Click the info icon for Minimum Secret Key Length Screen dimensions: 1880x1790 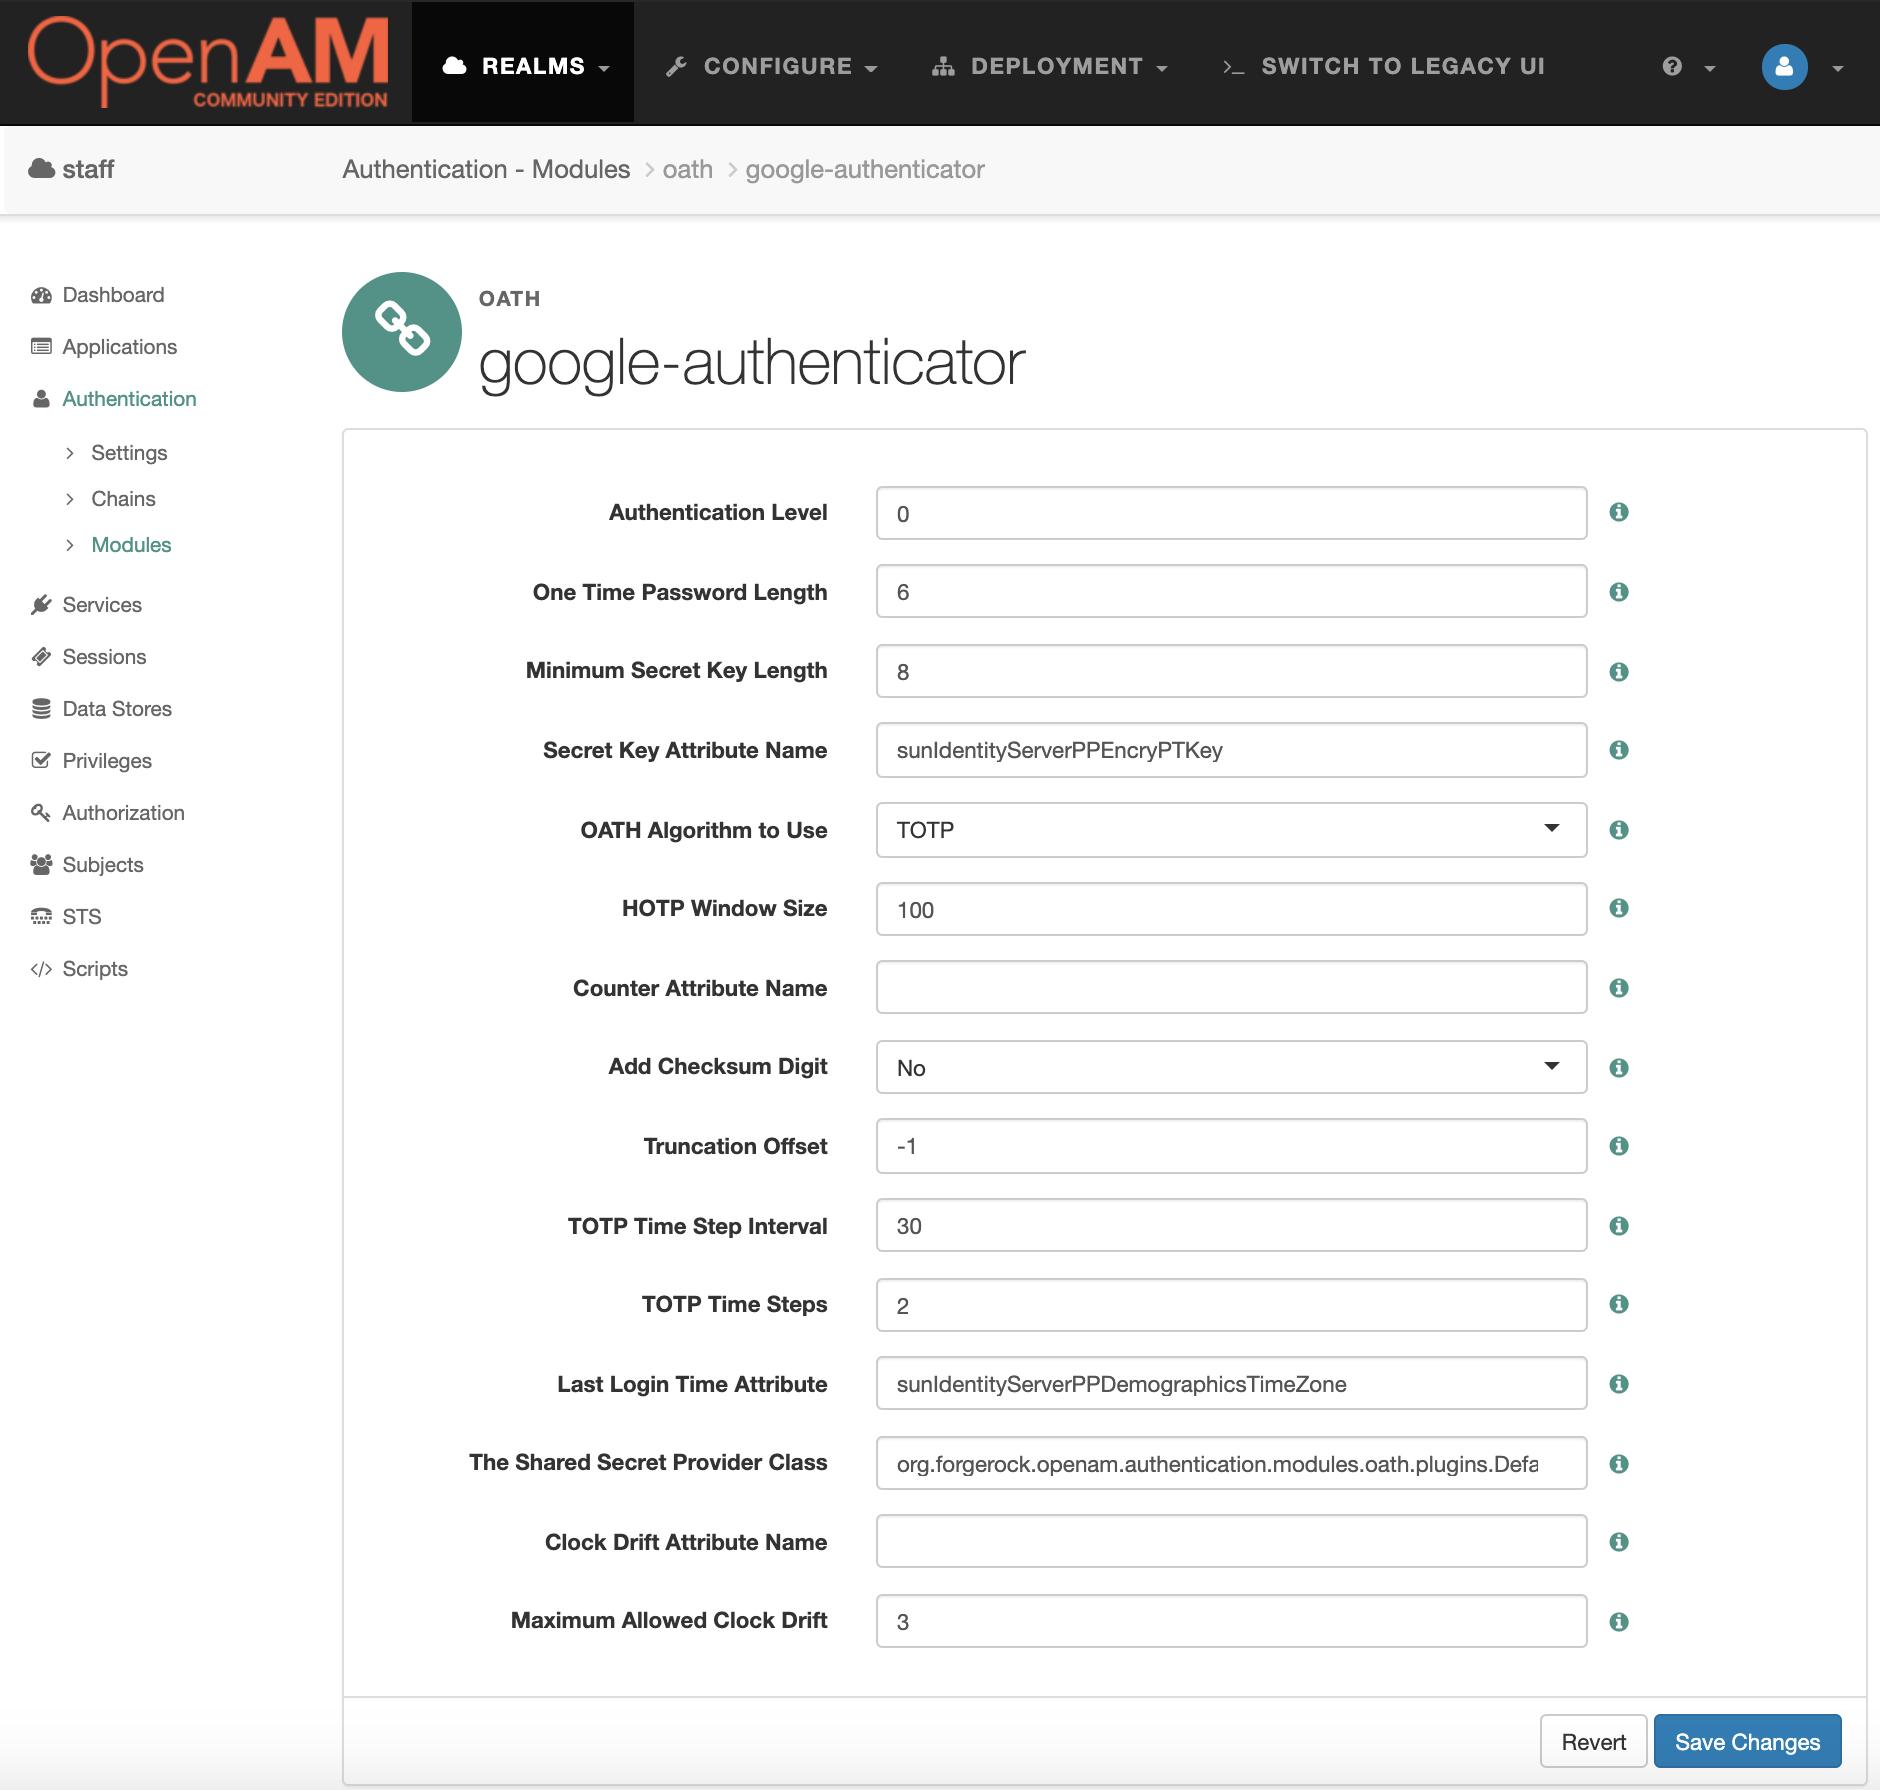click(x=1619, y=672)
